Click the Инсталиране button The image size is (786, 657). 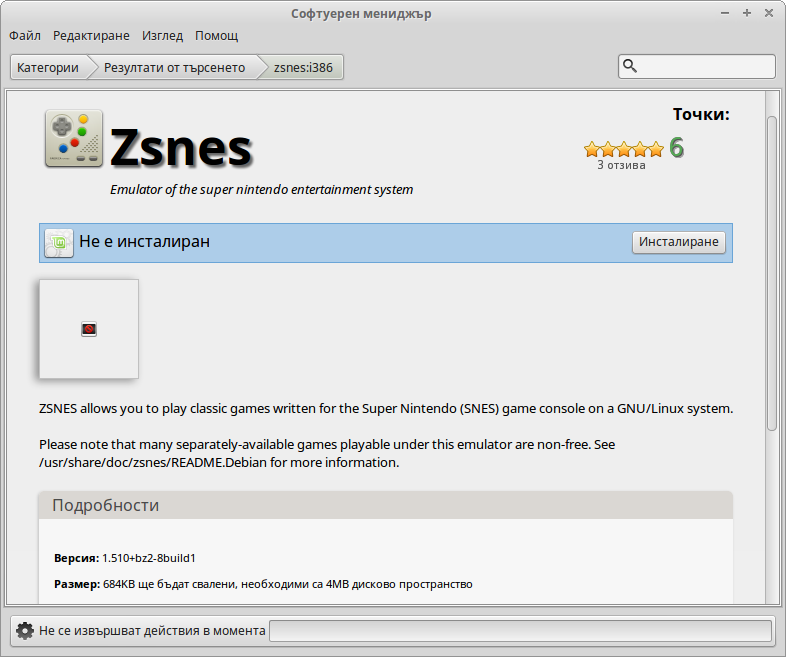pyautogui.click(x=678, y=242)
